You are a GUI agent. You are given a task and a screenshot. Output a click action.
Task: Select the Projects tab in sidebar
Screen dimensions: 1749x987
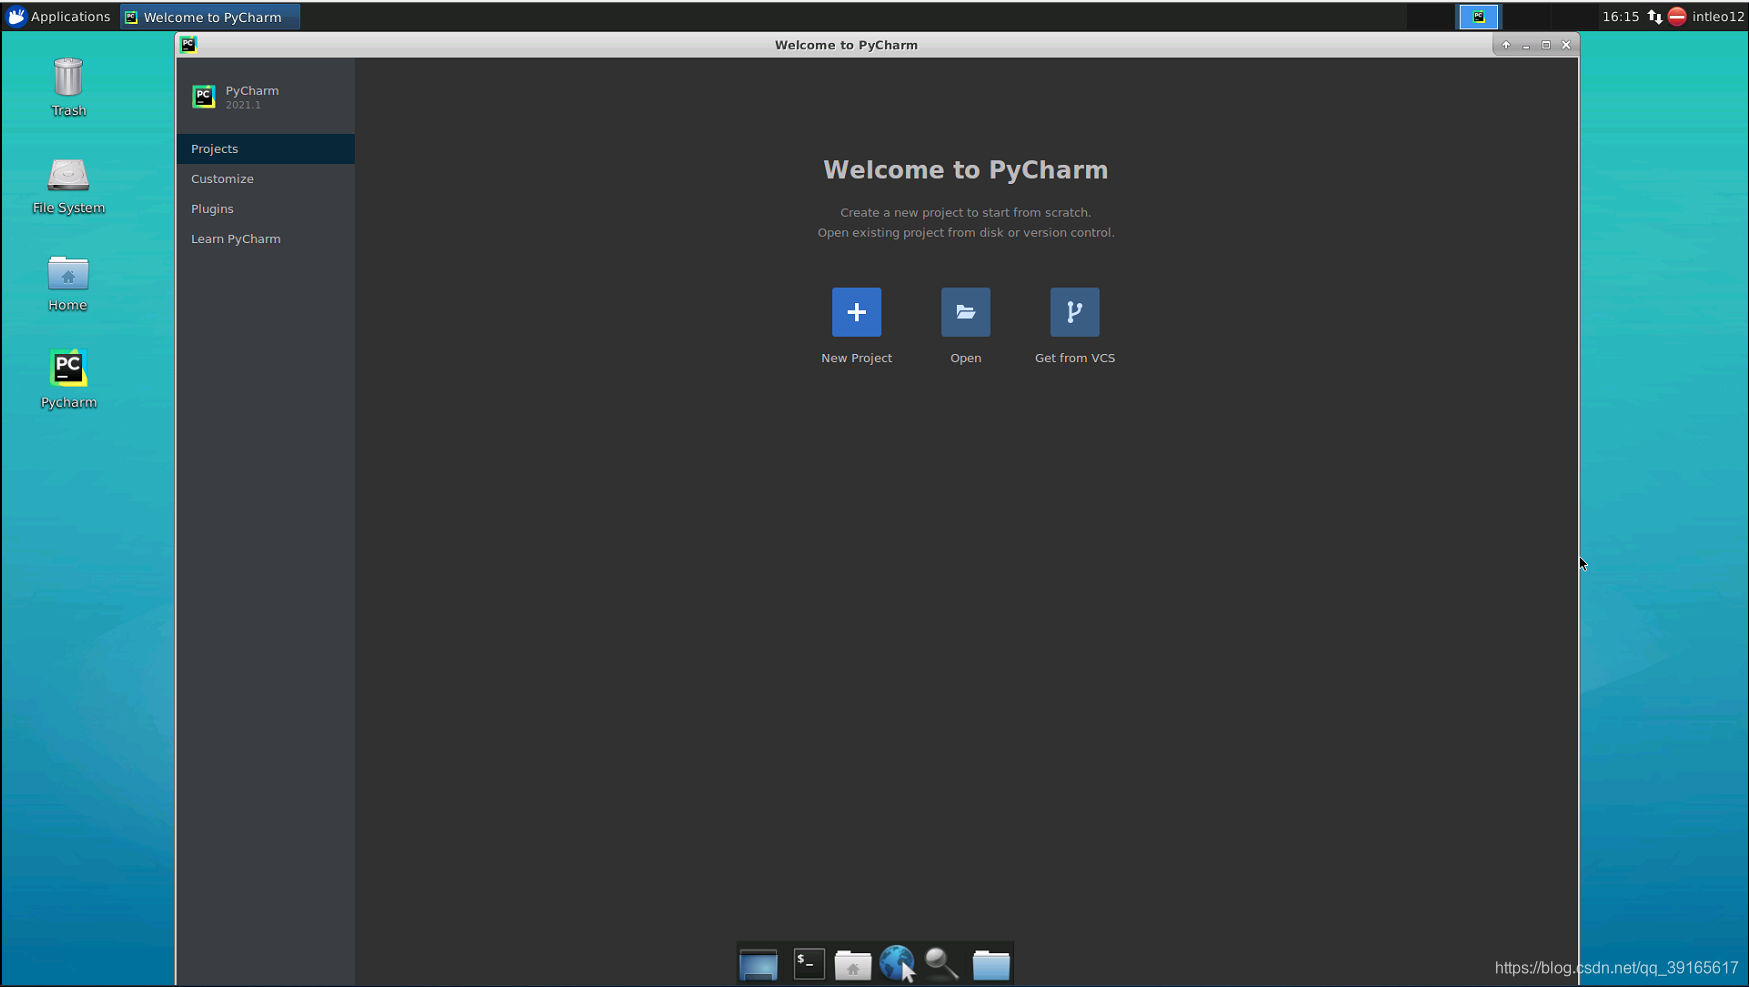pyautogui.click(x=265, y=149)
